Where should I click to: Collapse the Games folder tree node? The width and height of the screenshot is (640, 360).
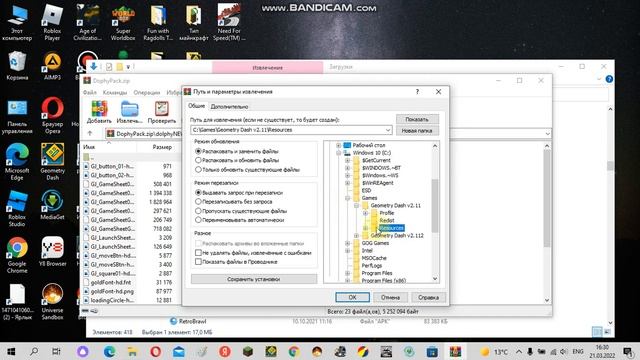coord(348,198)
